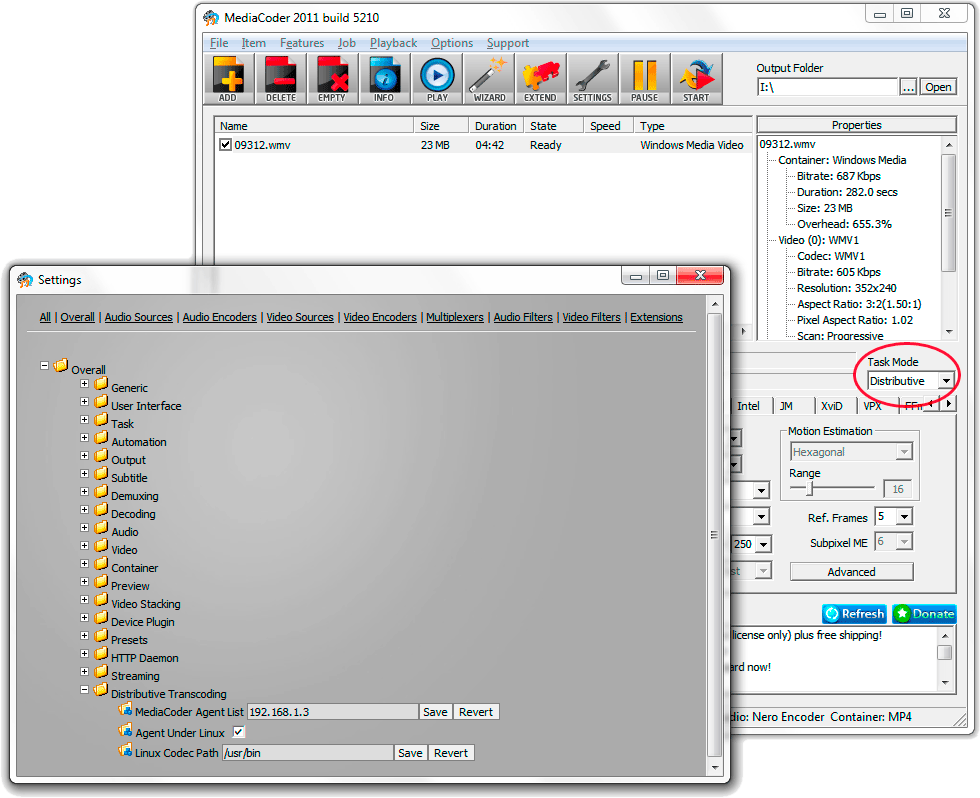Click the Presets folder icon
Viewport: 980px width, 798px height.
pos(101,636)
